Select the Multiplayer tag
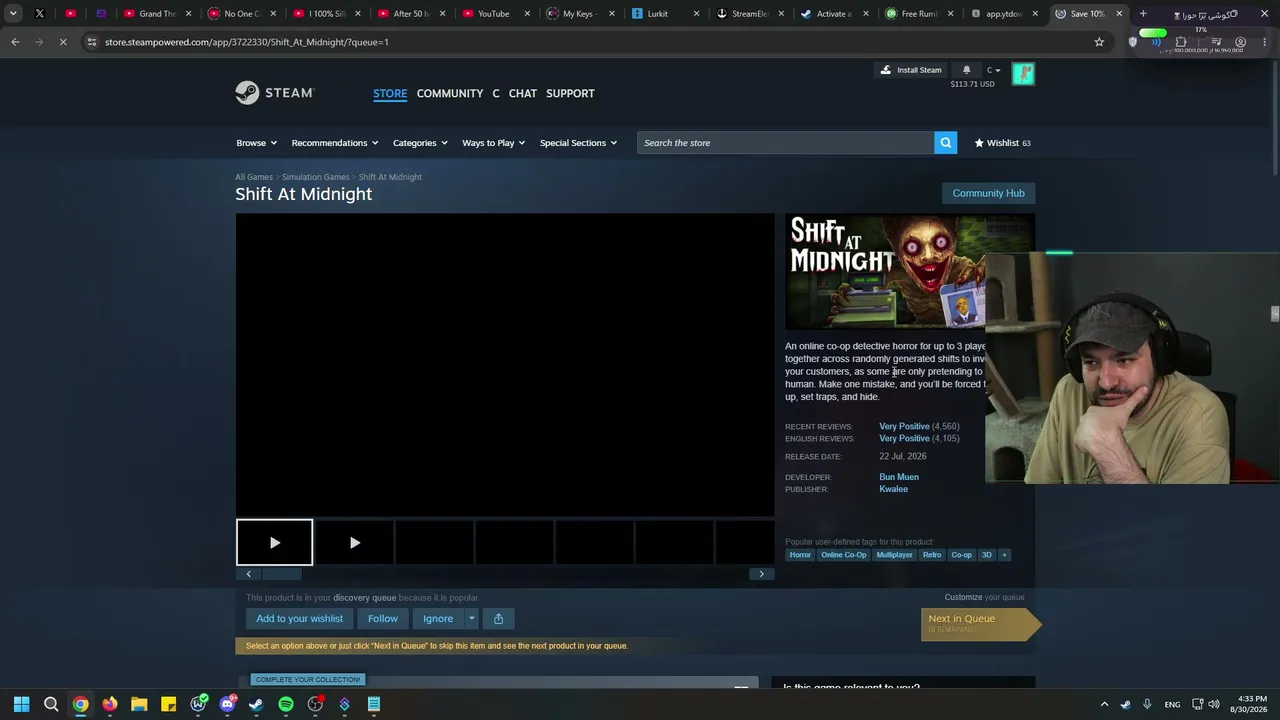Viewport: 1280px width, 720px height. tap(894, 555)
